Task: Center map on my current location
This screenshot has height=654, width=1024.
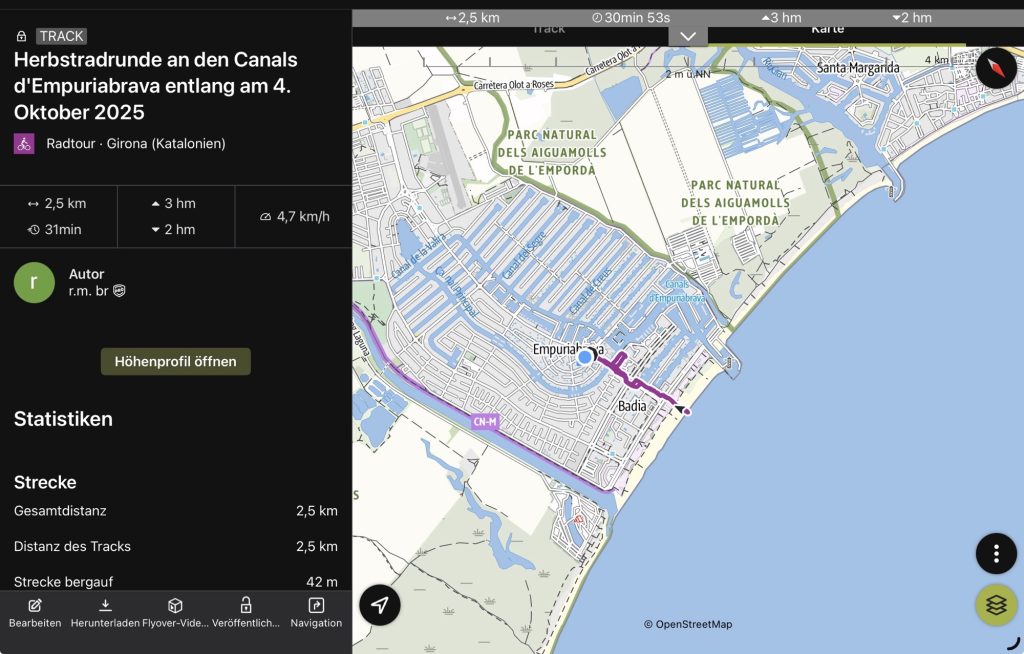Action: (x=380, y=605)
